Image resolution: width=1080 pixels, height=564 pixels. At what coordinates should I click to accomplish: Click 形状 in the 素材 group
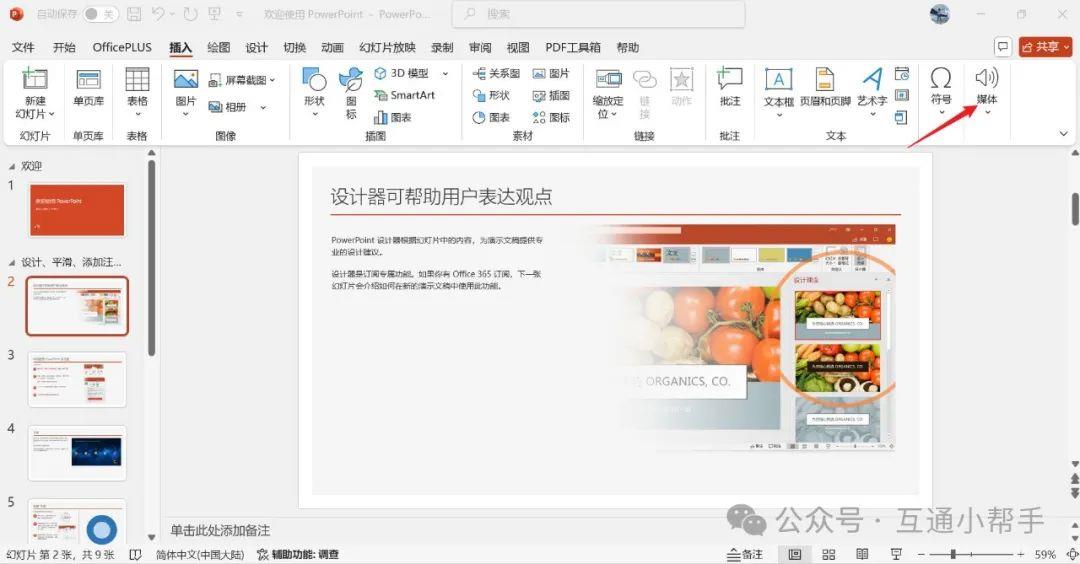click(x=491, y=95)
